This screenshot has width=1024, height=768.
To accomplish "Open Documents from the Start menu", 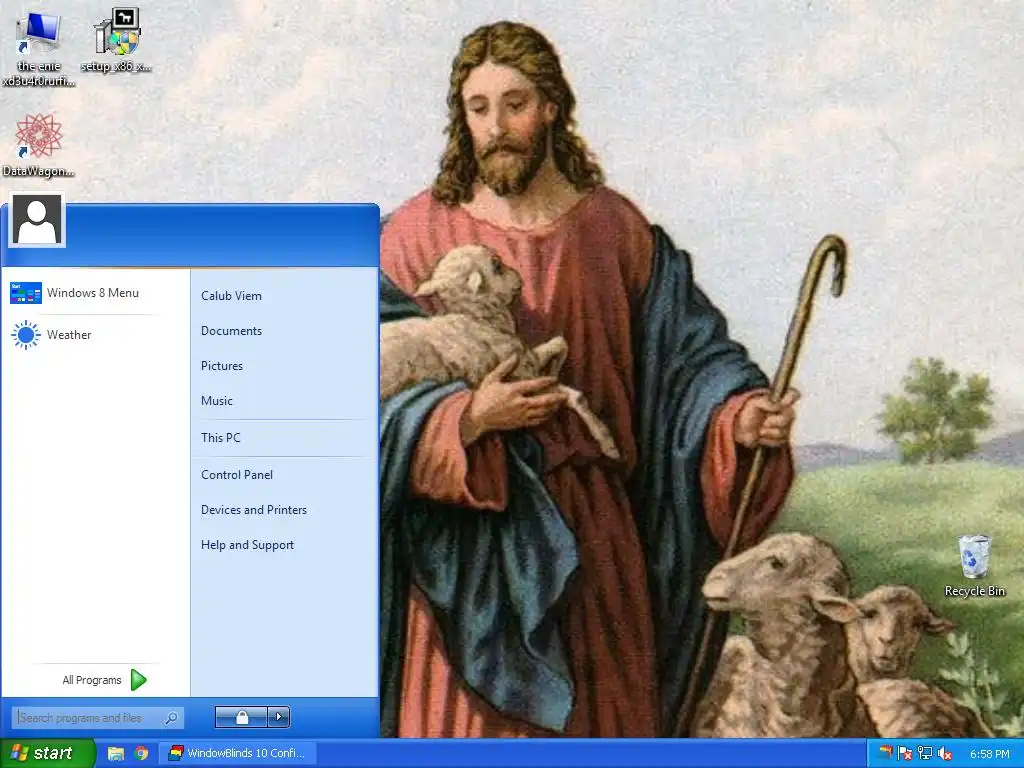I will [x=231, y=331].
